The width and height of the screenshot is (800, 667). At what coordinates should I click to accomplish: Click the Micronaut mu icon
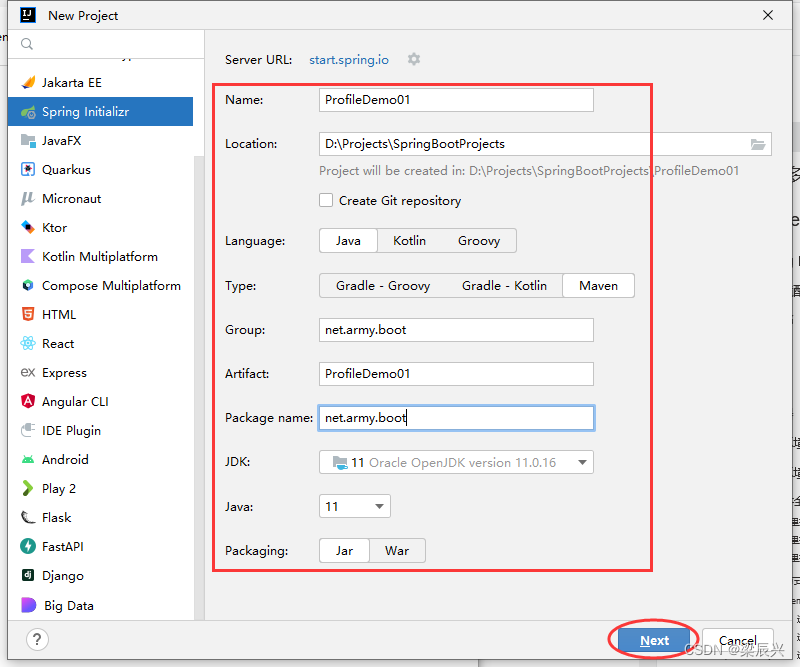(x=28, y=199)
